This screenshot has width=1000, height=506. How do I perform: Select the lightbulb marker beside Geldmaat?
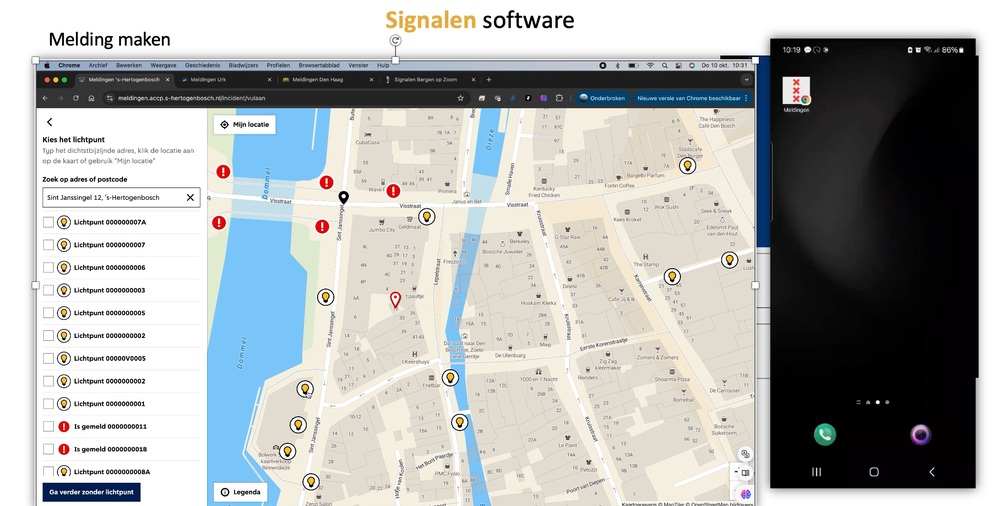pyautogui.click(x=427, y=217)
